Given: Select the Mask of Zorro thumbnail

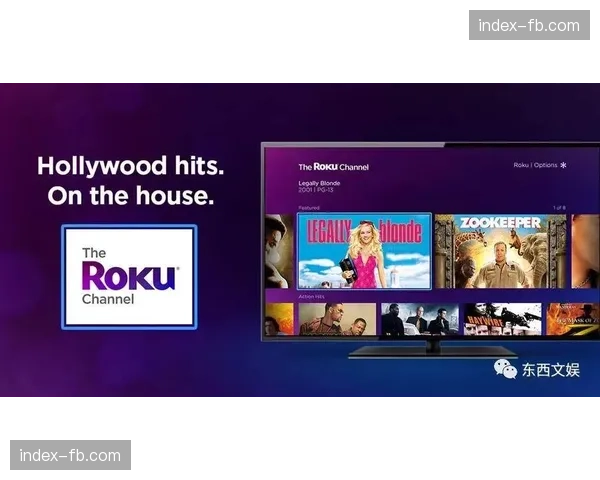Looking at the screenshot, I should click(x=571, y=319).
